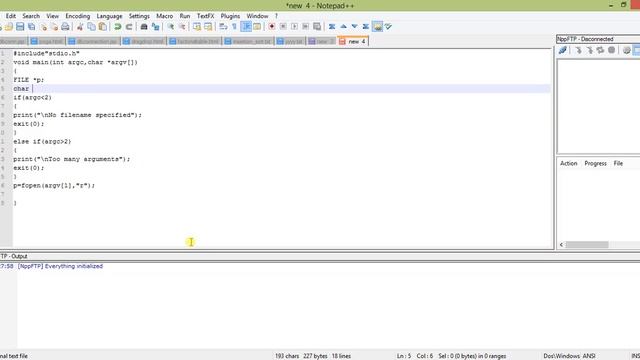Save the recorded macro from the toolbar
640x360 pixels.
[317, 27]
